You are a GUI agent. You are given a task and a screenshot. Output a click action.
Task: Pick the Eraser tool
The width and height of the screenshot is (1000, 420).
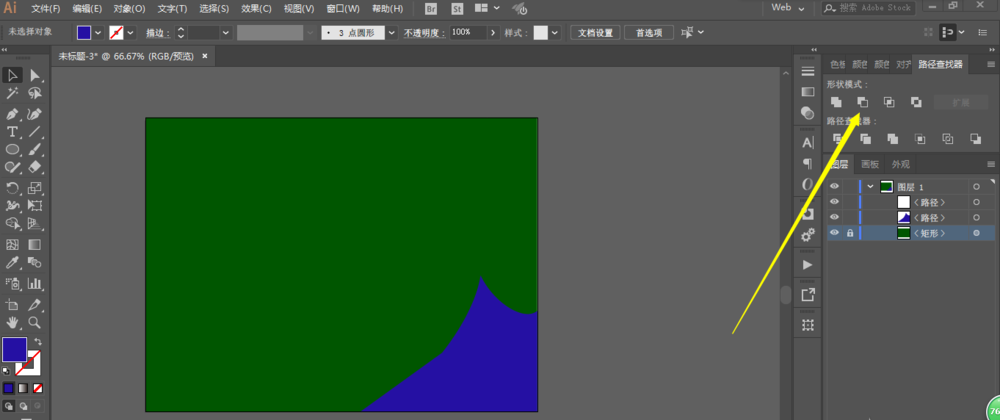(x=35, y=167)
